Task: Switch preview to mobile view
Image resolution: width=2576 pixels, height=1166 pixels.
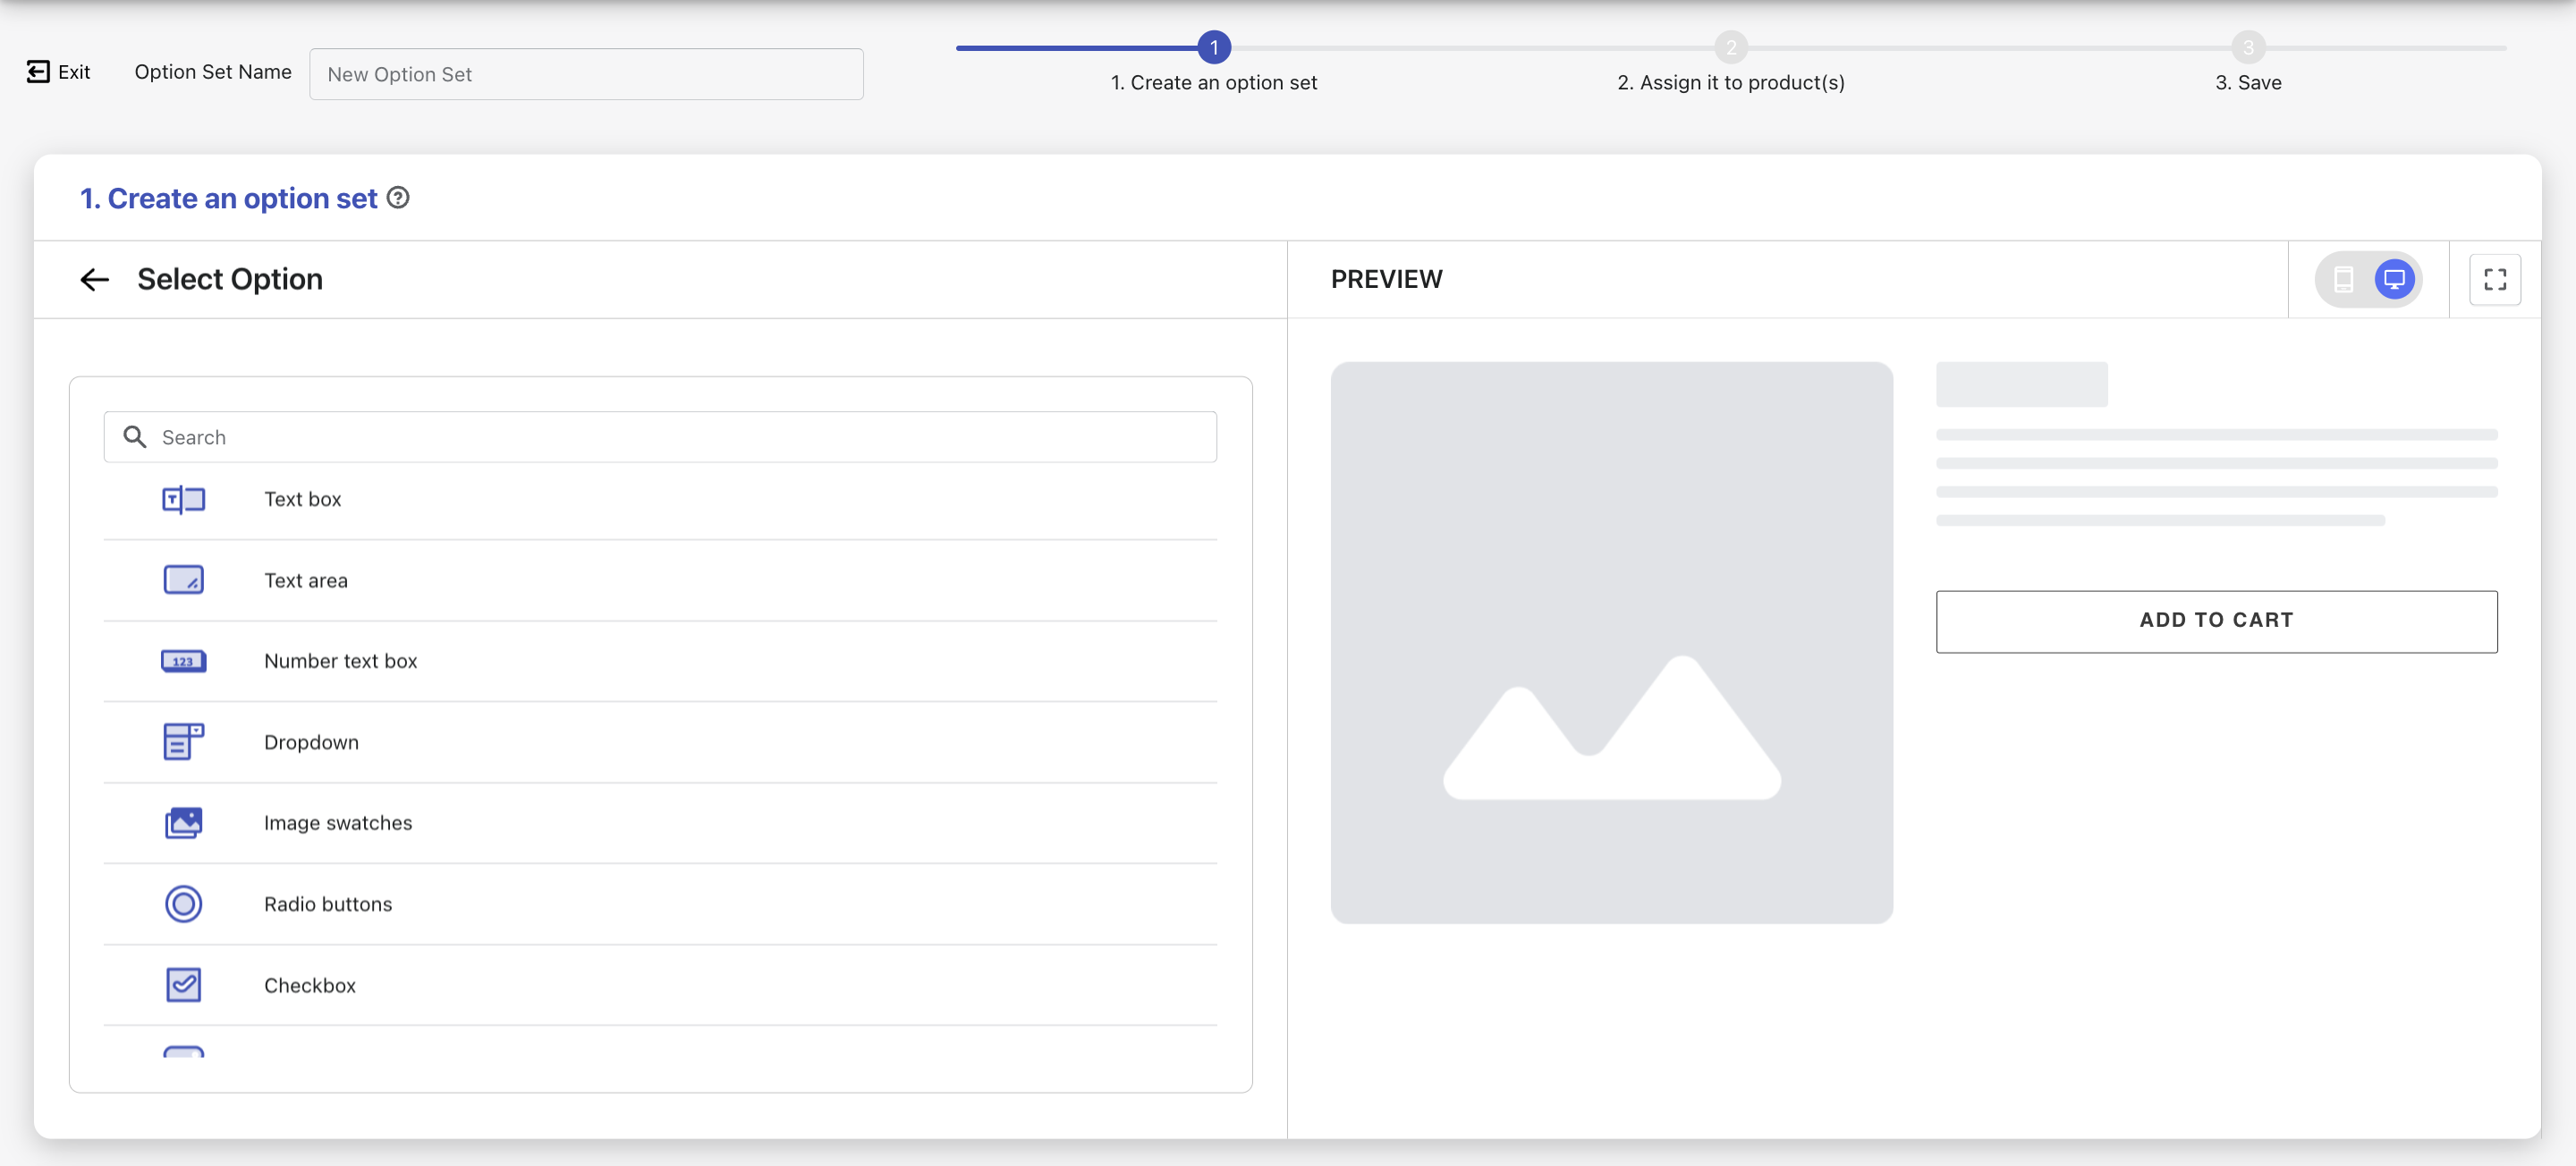Action: [2343, 279]
